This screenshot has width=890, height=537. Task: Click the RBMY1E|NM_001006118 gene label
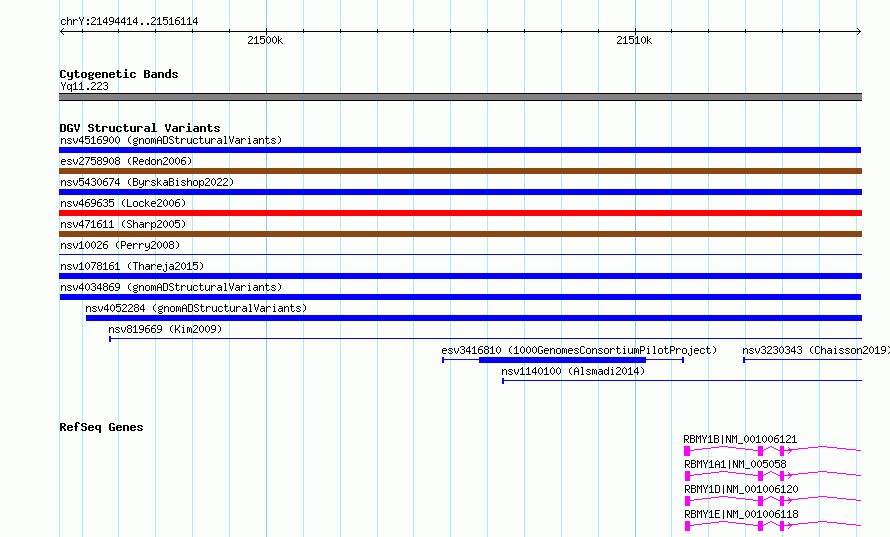pos(741,514)
